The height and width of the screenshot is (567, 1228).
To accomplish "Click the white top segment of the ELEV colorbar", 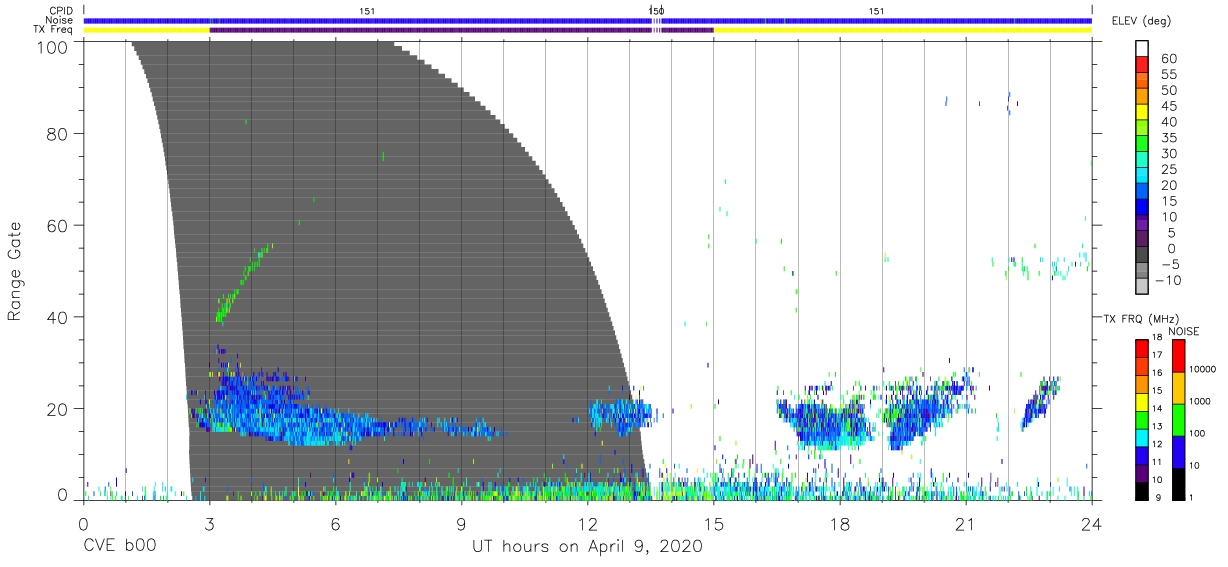I will (x=1142, y=49).
